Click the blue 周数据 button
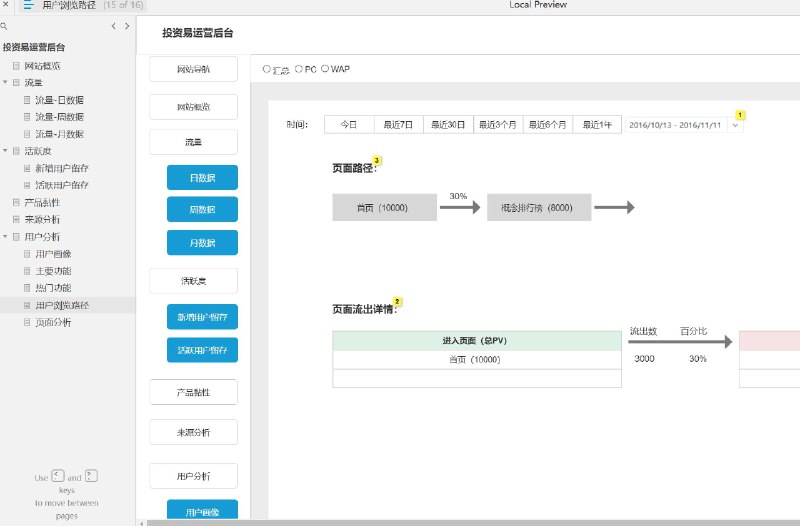The width and height of the screenshot is (800, 526). pos(202,209)
